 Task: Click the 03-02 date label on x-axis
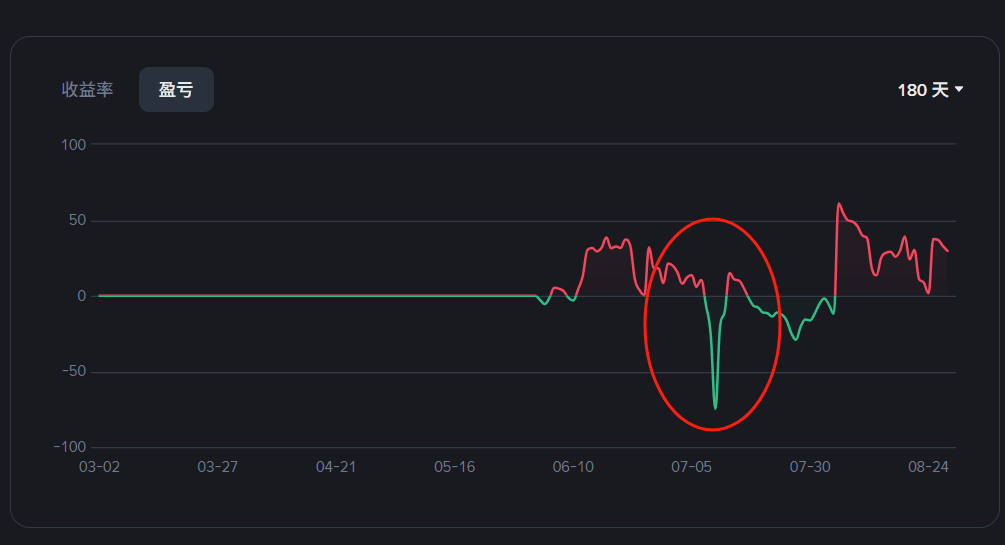pos(99,467)
